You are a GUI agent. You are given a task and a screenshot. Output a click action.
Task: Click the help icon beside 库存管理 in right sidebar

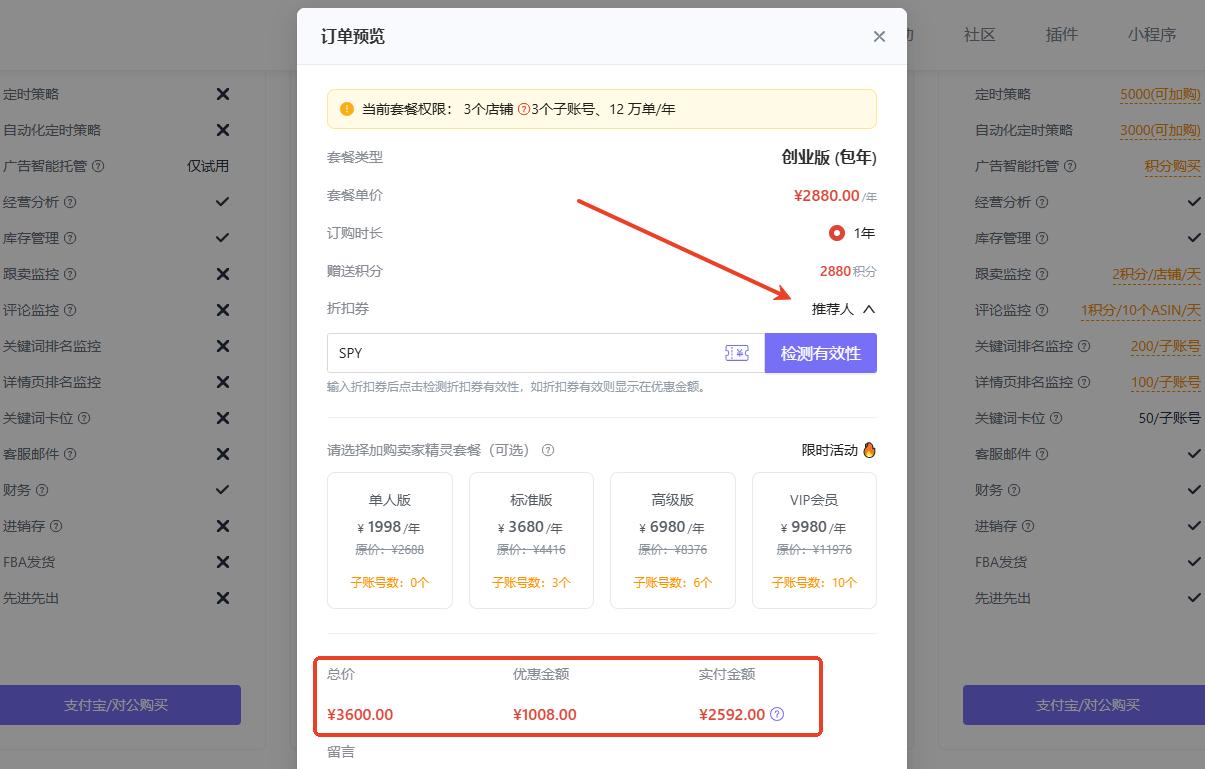pos(1043,238)
